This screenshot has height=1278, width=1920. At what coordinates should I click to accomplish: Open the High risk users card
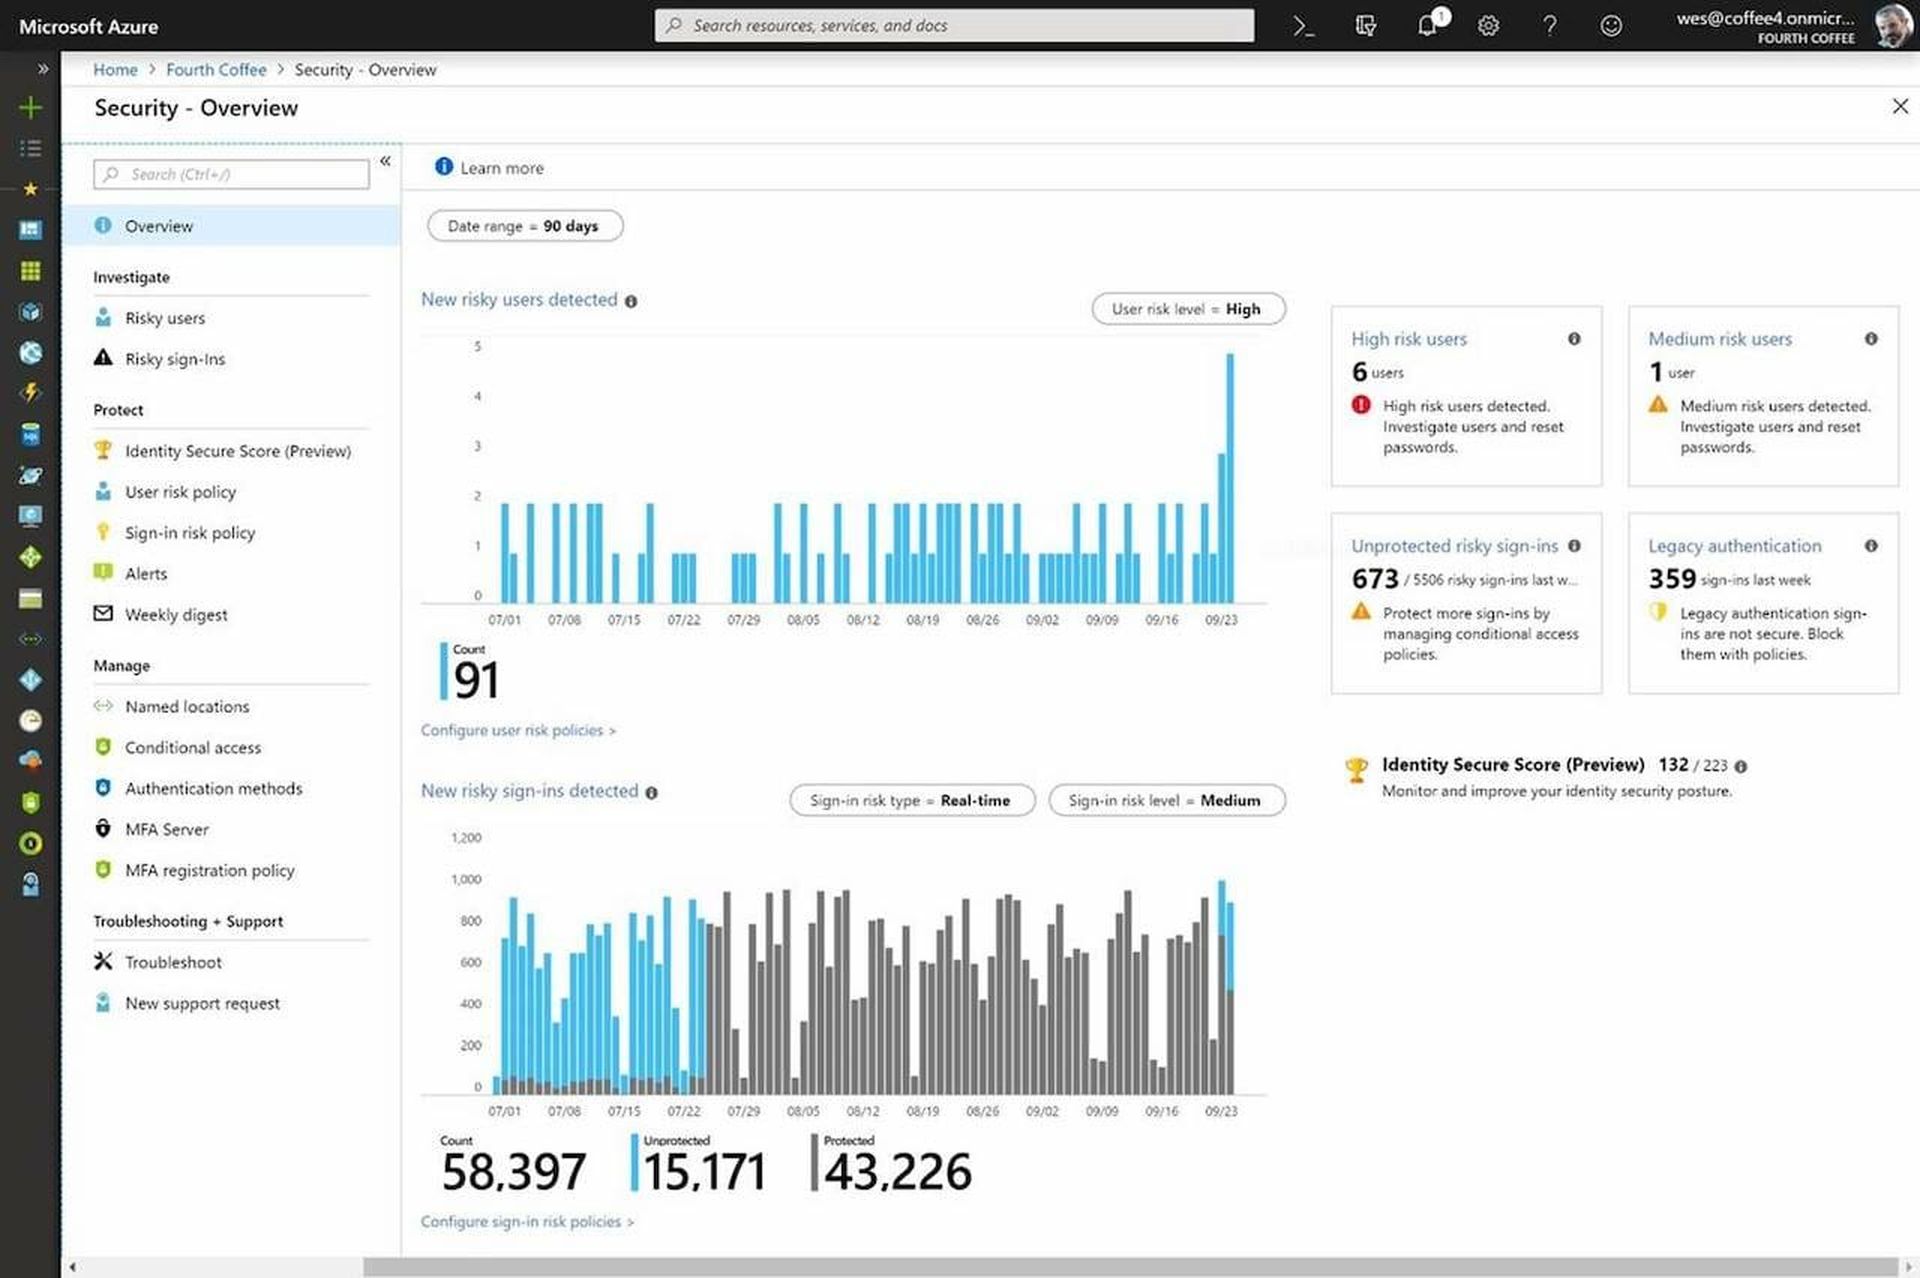1466,397
